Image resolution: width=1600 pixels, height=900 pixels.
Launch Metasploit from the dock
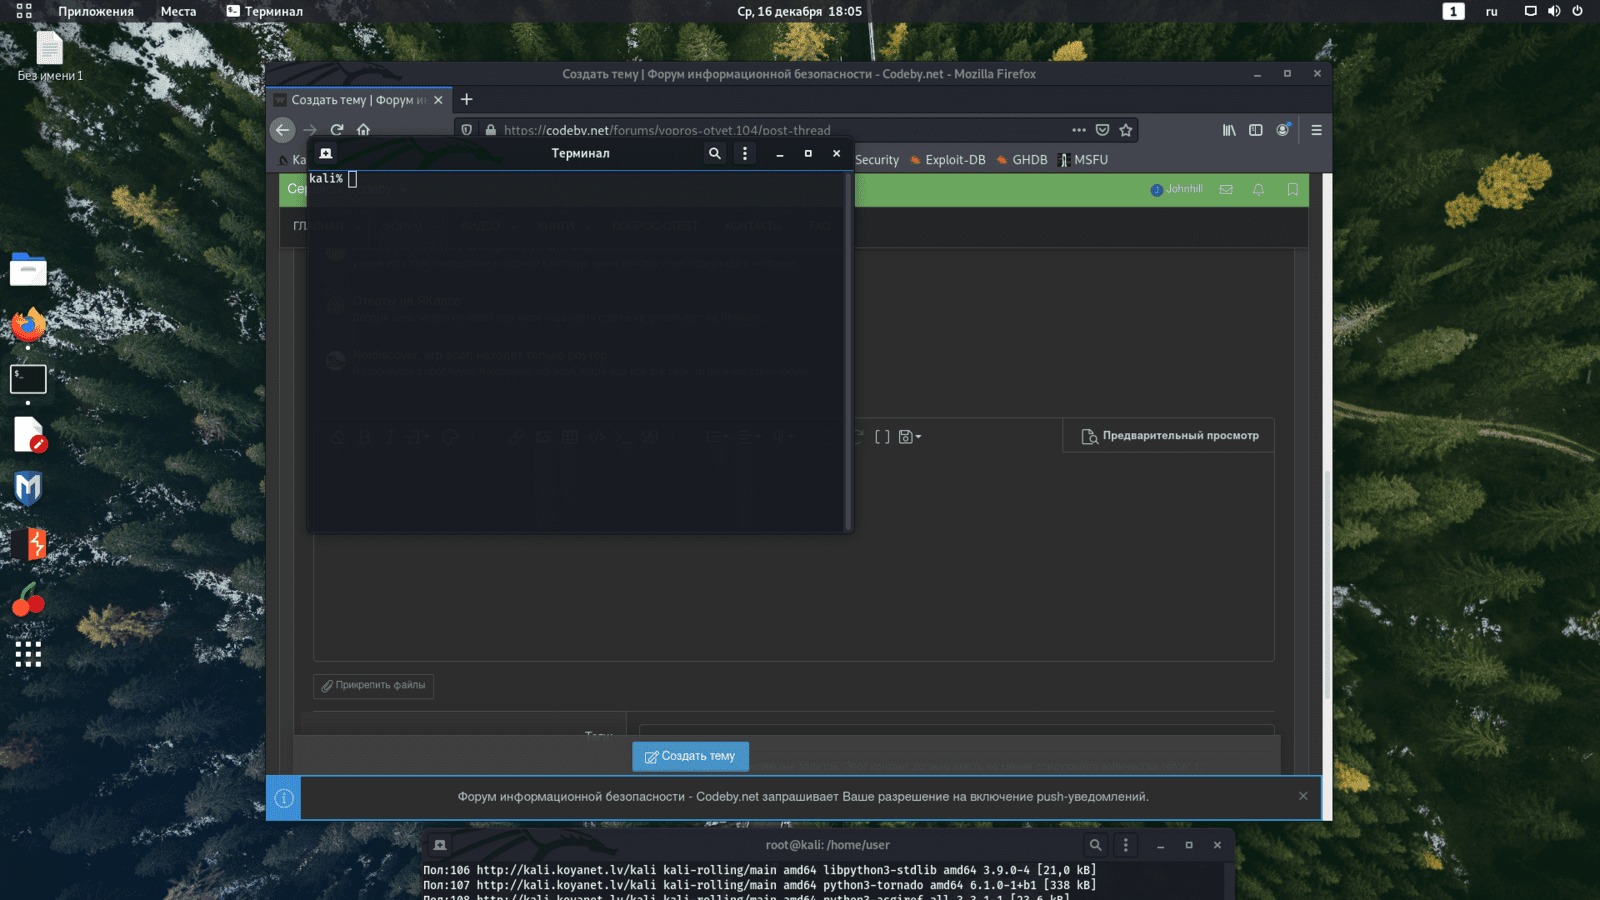click(x=28, y=488)
